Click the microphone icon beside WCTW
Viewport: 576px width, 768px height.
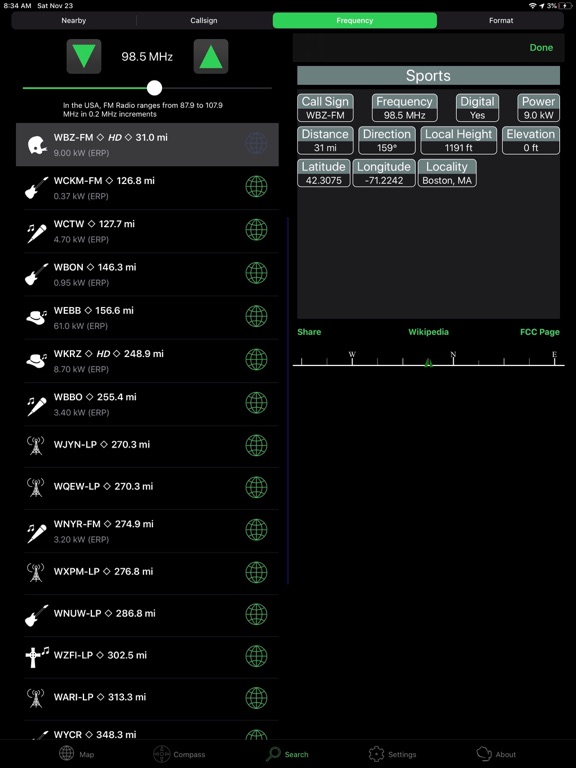point(37,232)
